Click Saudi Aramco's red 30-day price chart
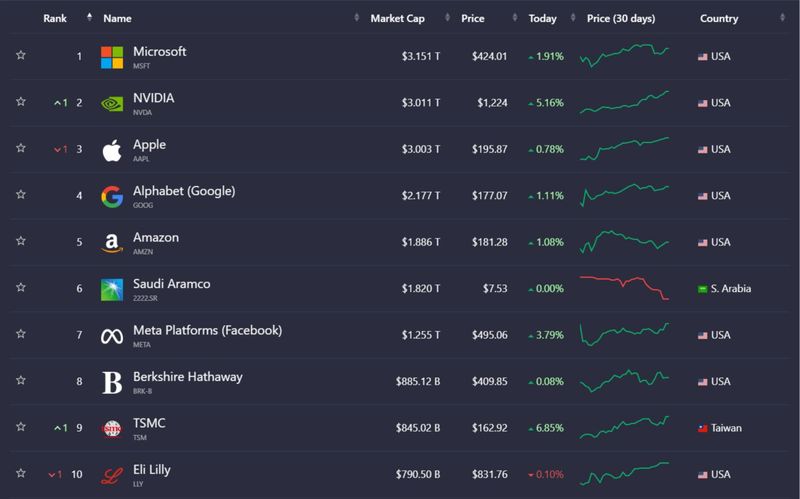The image size is (800, 499). (x=625, y=287)
